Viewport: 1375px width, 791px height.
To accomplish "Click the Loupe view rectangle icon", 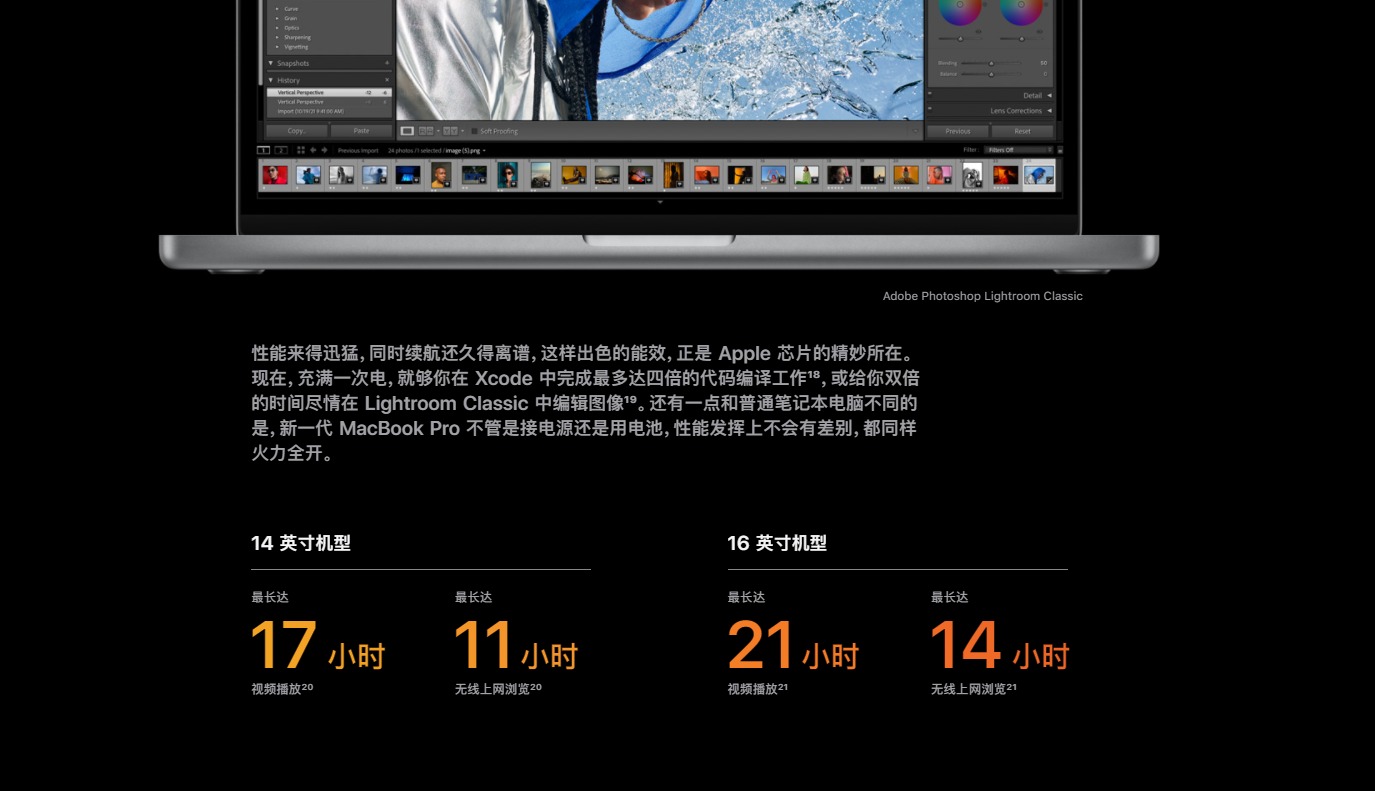I will pos(407,130).
